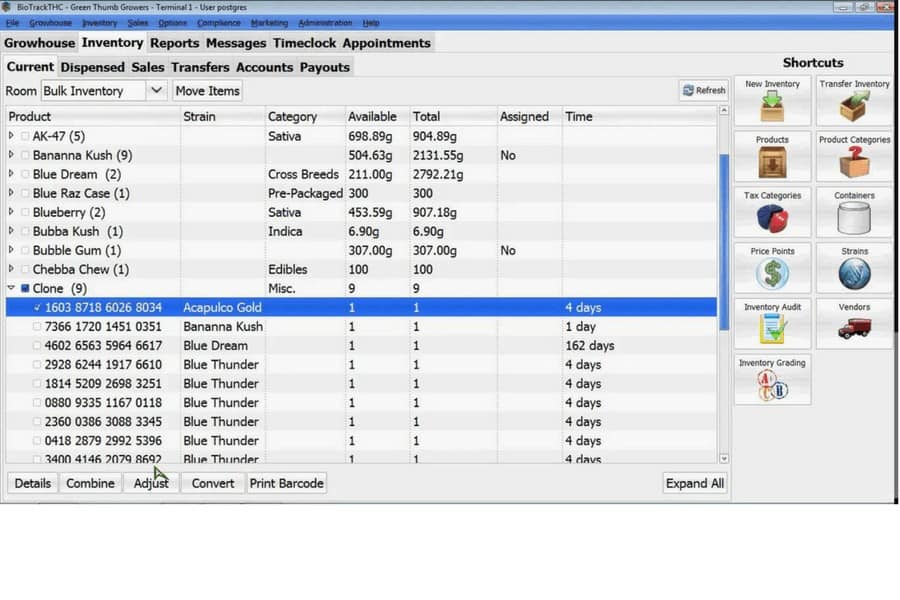Switch to the Appointments tab
This screenshot has width=900, height=600.
386,43
